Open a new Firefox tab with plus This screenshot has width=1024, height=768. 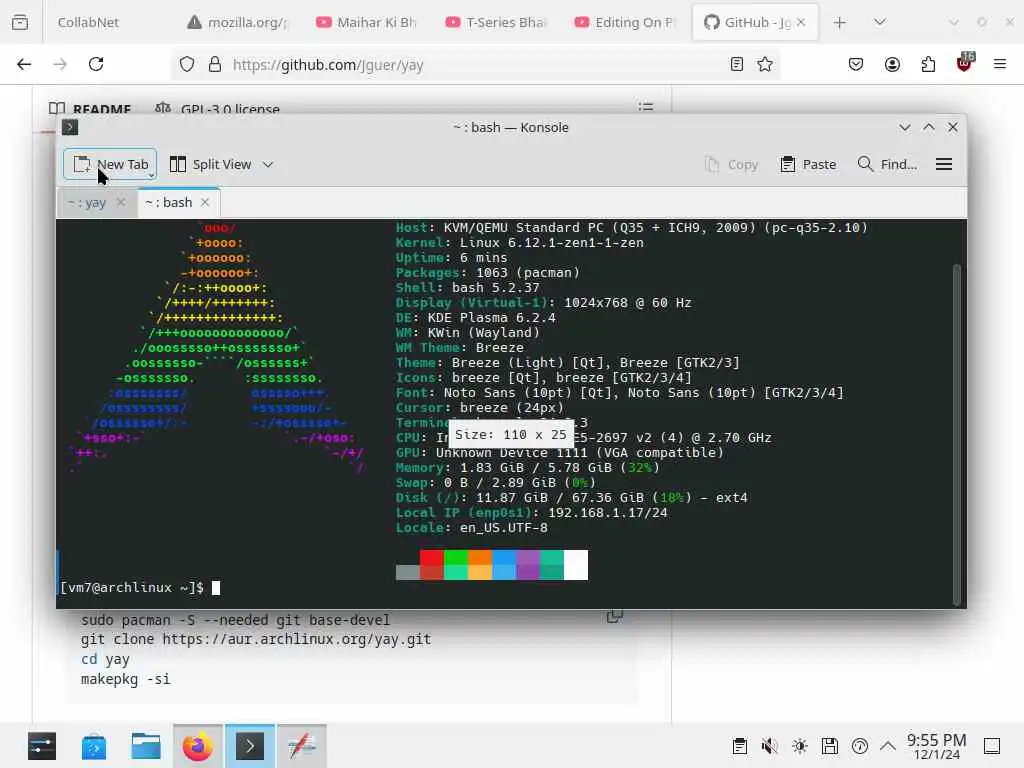tap(840, 23)
